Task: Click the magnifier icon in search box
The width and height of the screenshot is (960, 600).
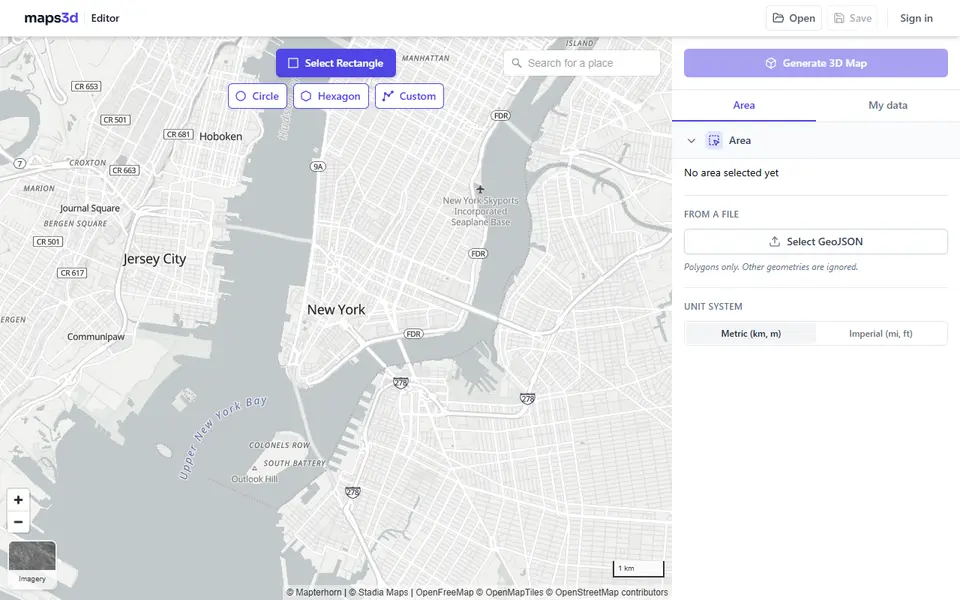Action: click(517, 63)
